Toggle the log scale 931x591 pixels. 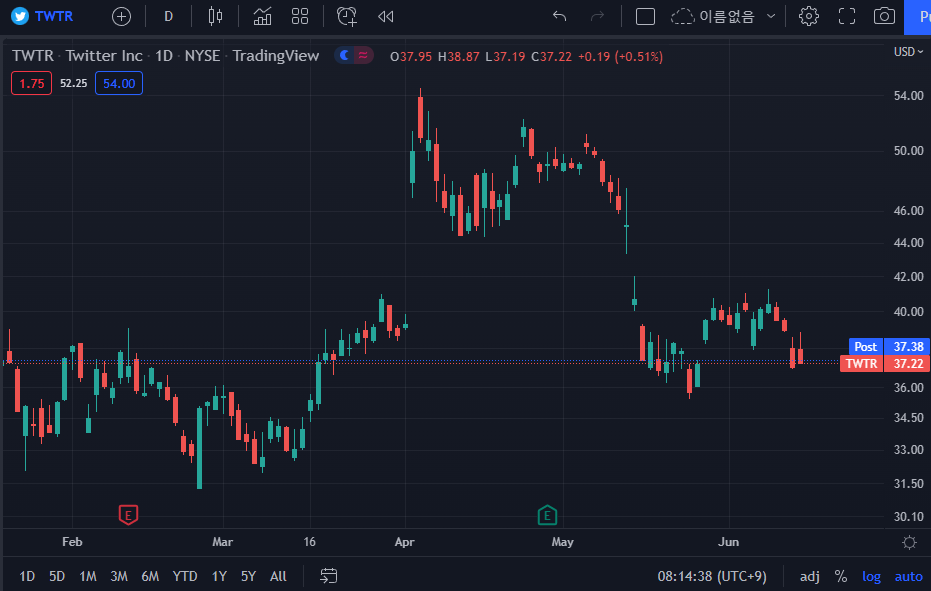tap(871, 576)
